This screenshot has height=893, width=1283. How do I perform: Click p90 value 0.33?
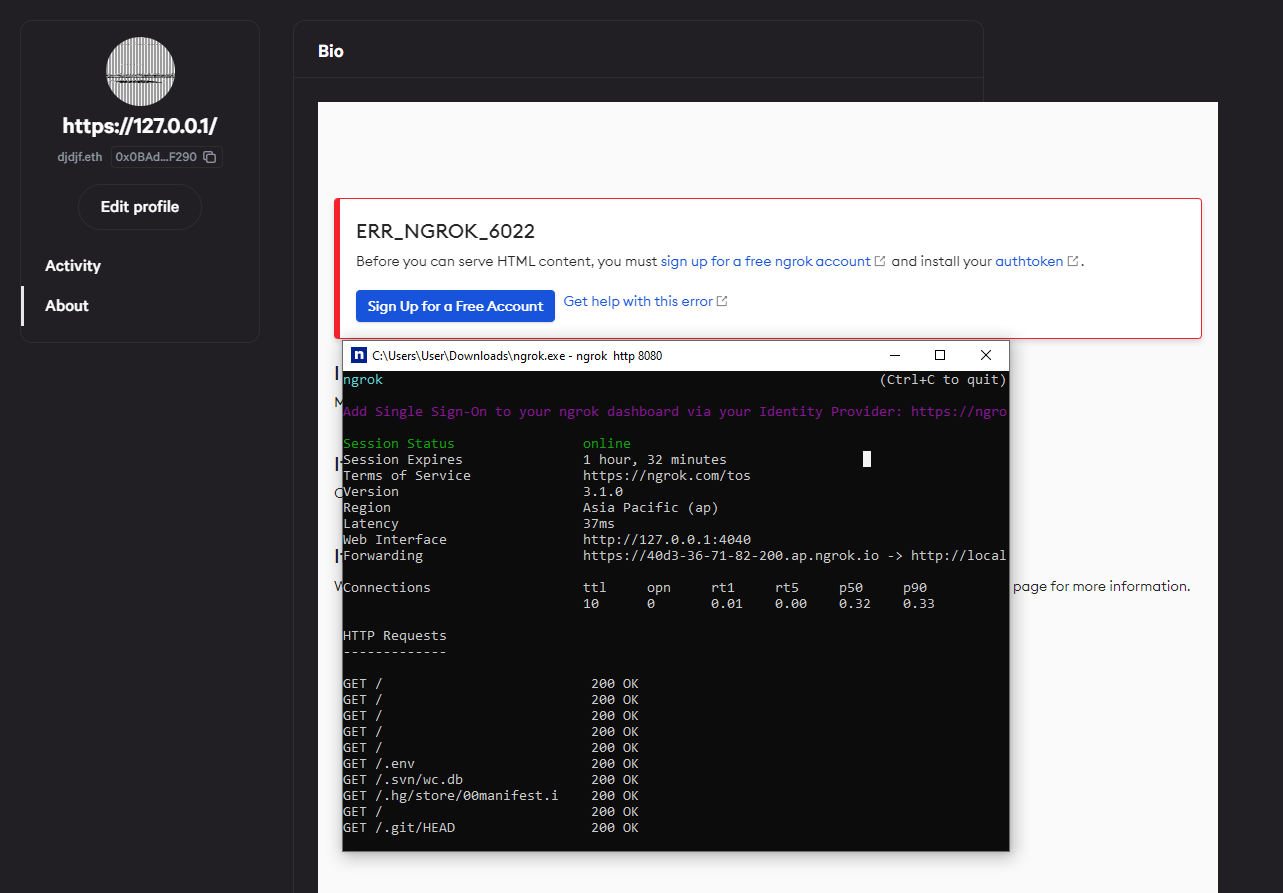(919, 603)
